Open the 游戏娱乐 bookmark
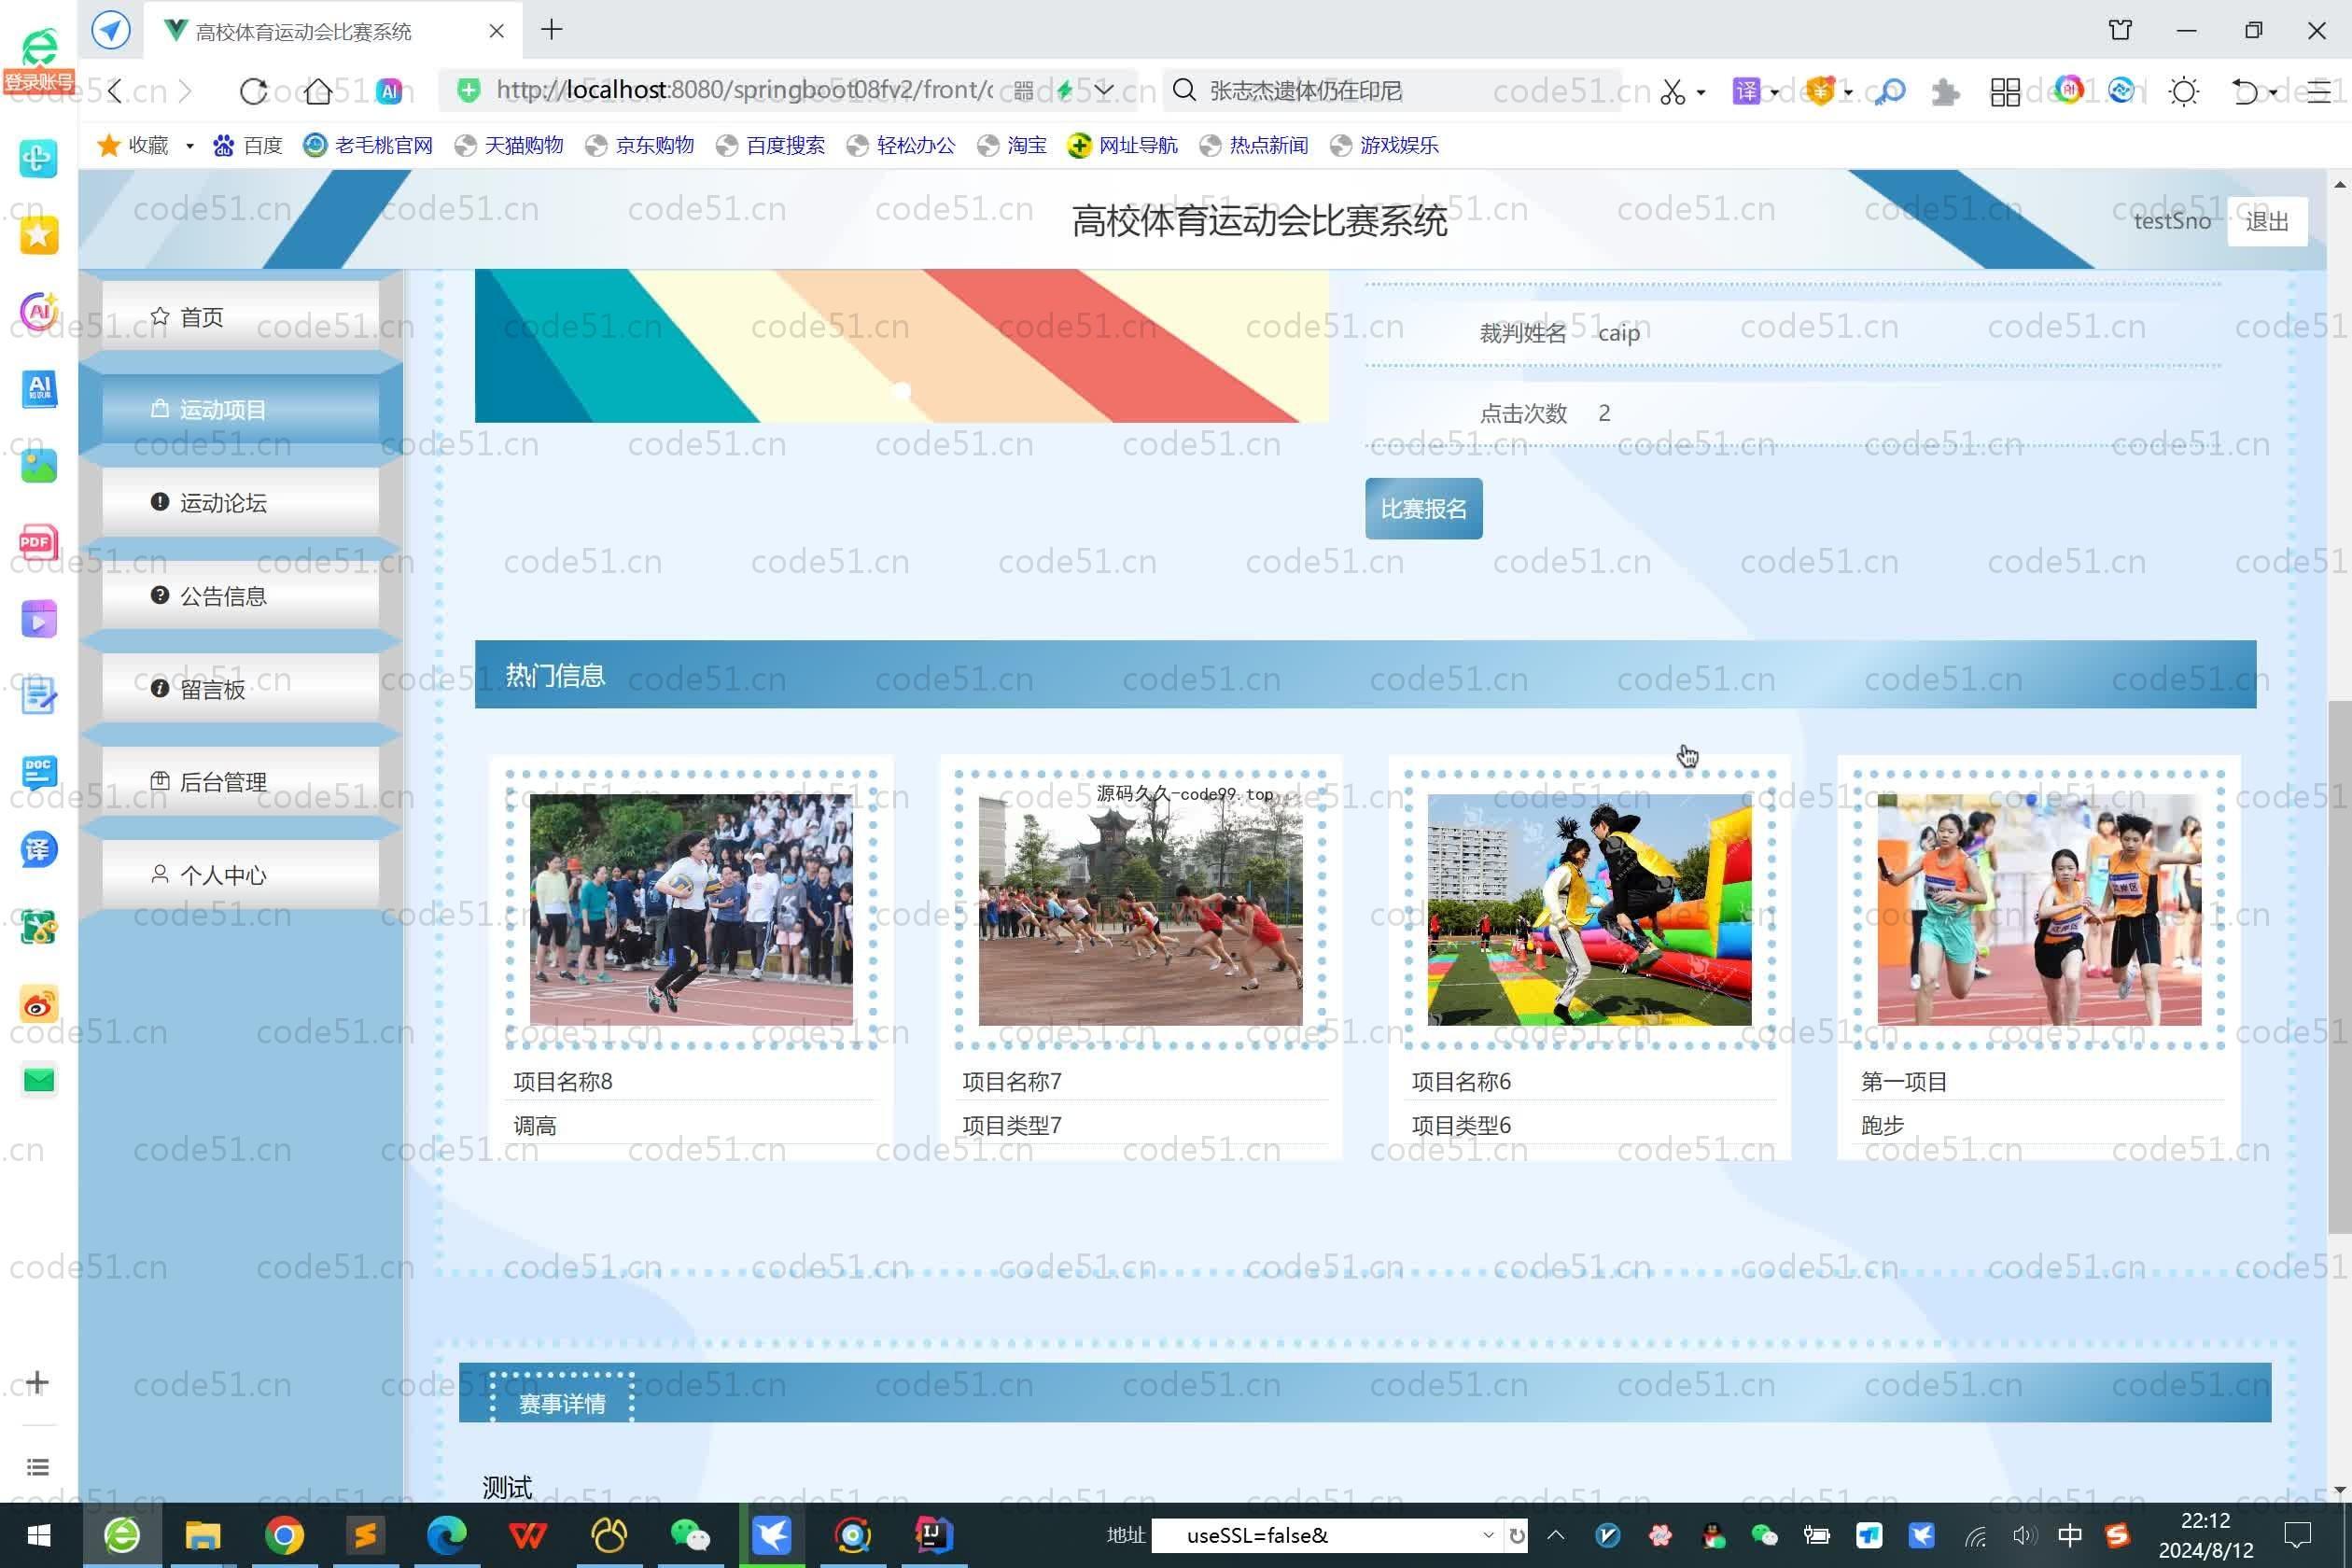The width and height of the screenshot is (2352, 1568). (1385, 146)
